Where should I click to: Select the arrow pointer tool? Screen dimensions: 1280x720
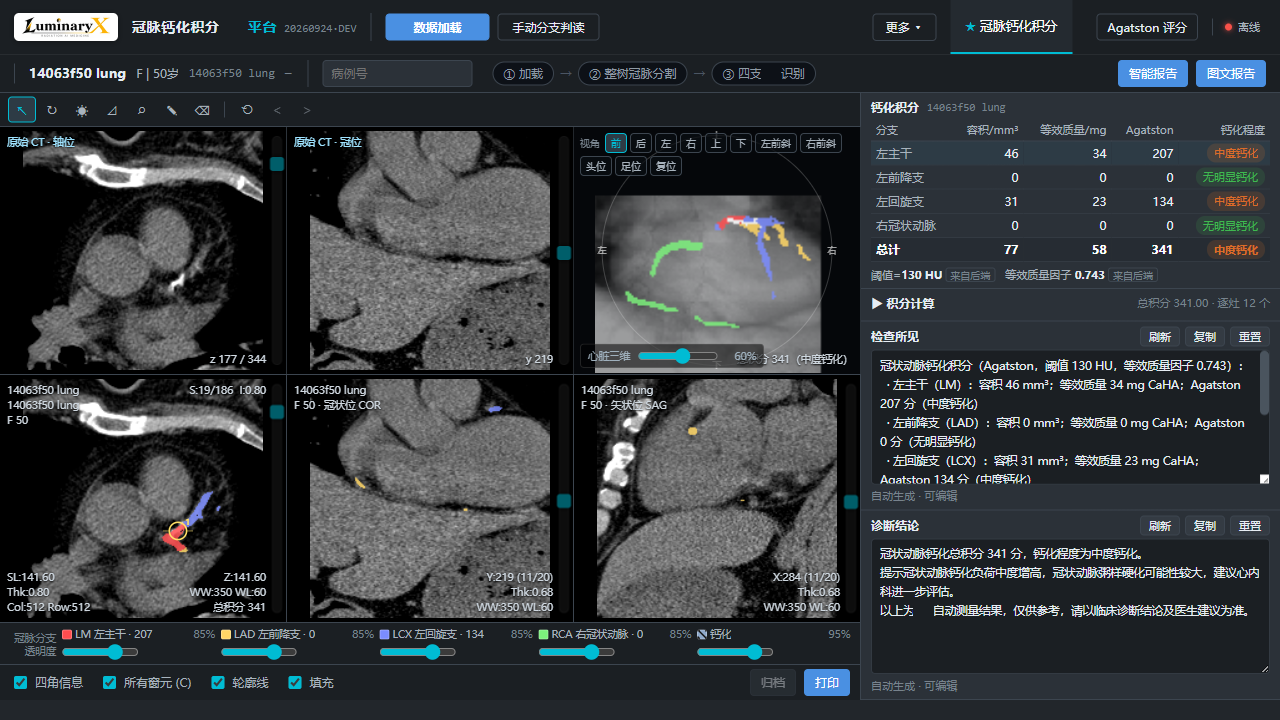(x=22, y=110)
